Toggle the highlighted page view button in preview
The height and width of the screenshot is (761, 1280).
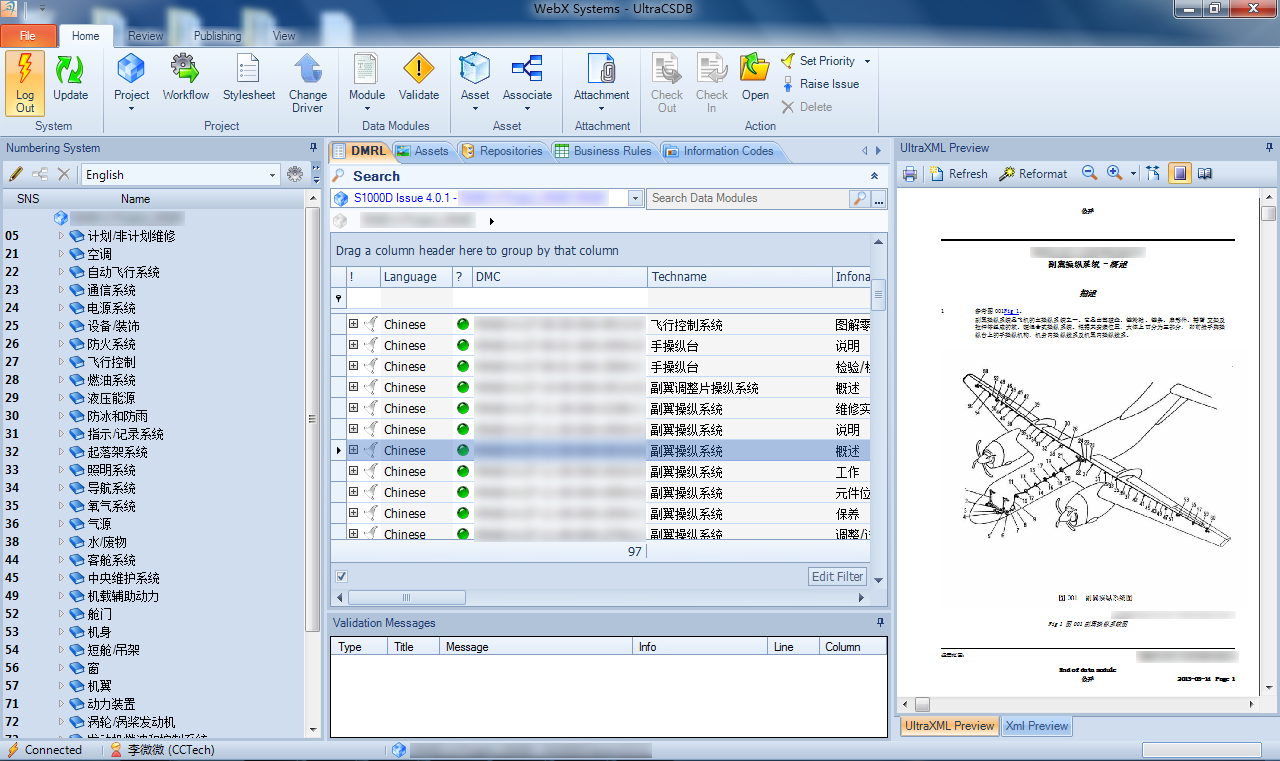[x=1180, y=174]
